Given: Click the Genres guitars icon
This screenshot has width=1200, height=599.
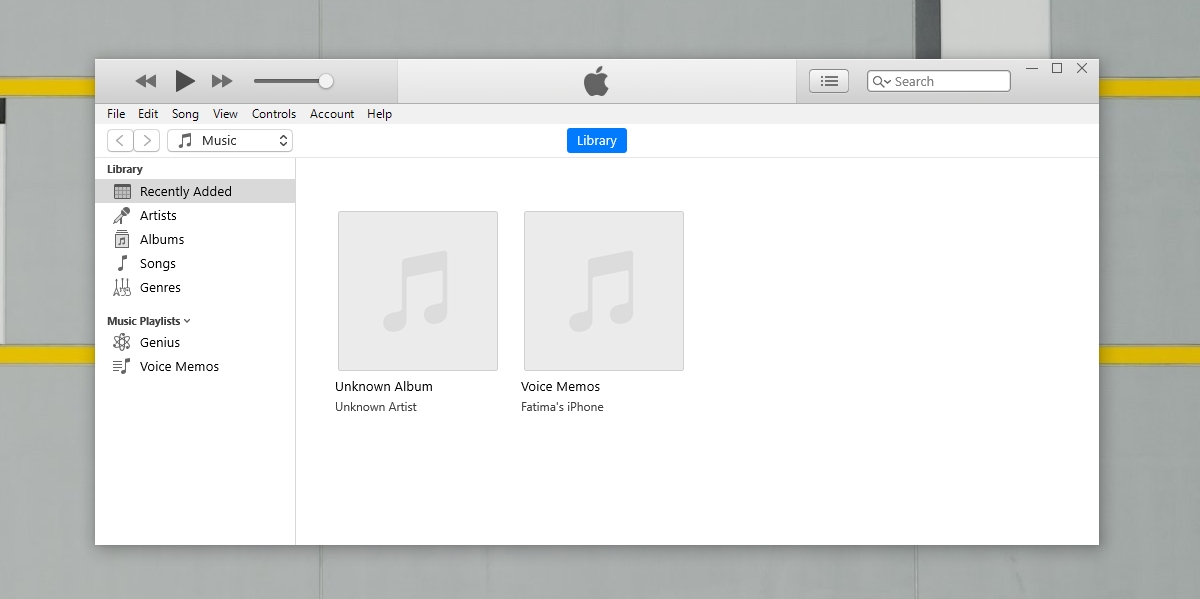Looking at the screenshot, I should [x=122, y=287].
